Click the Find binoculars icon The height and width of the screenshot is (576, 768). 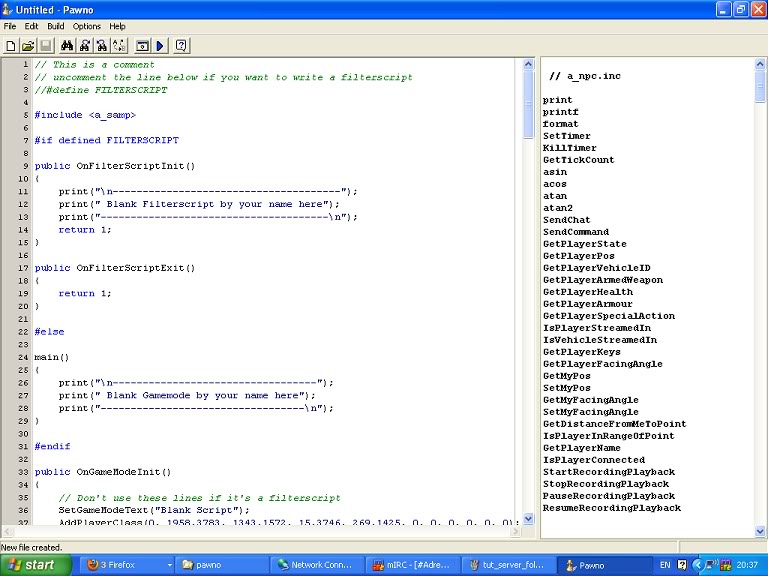coord(67,46)
